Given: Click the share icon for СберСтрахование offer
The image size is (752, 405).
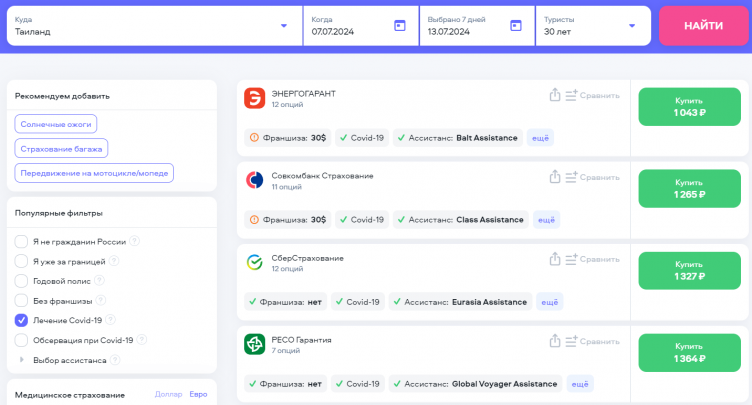Looking at the screenshot, I should [x=555, y=259].
